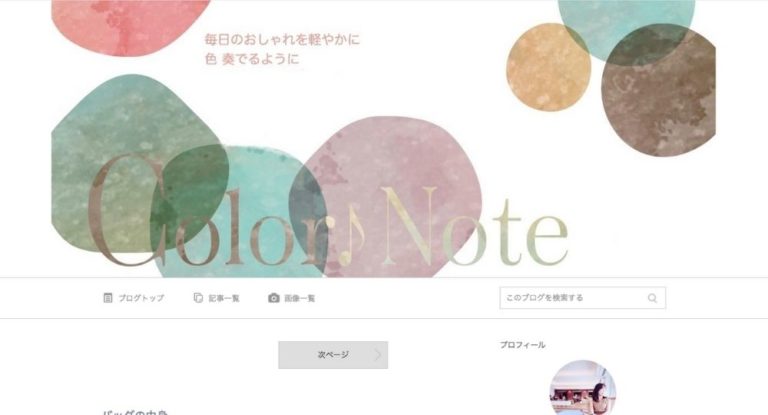Click the orange watercolor circle in banner
The width and height of the screenshot is (768, 415).
[x=548, y=67]
